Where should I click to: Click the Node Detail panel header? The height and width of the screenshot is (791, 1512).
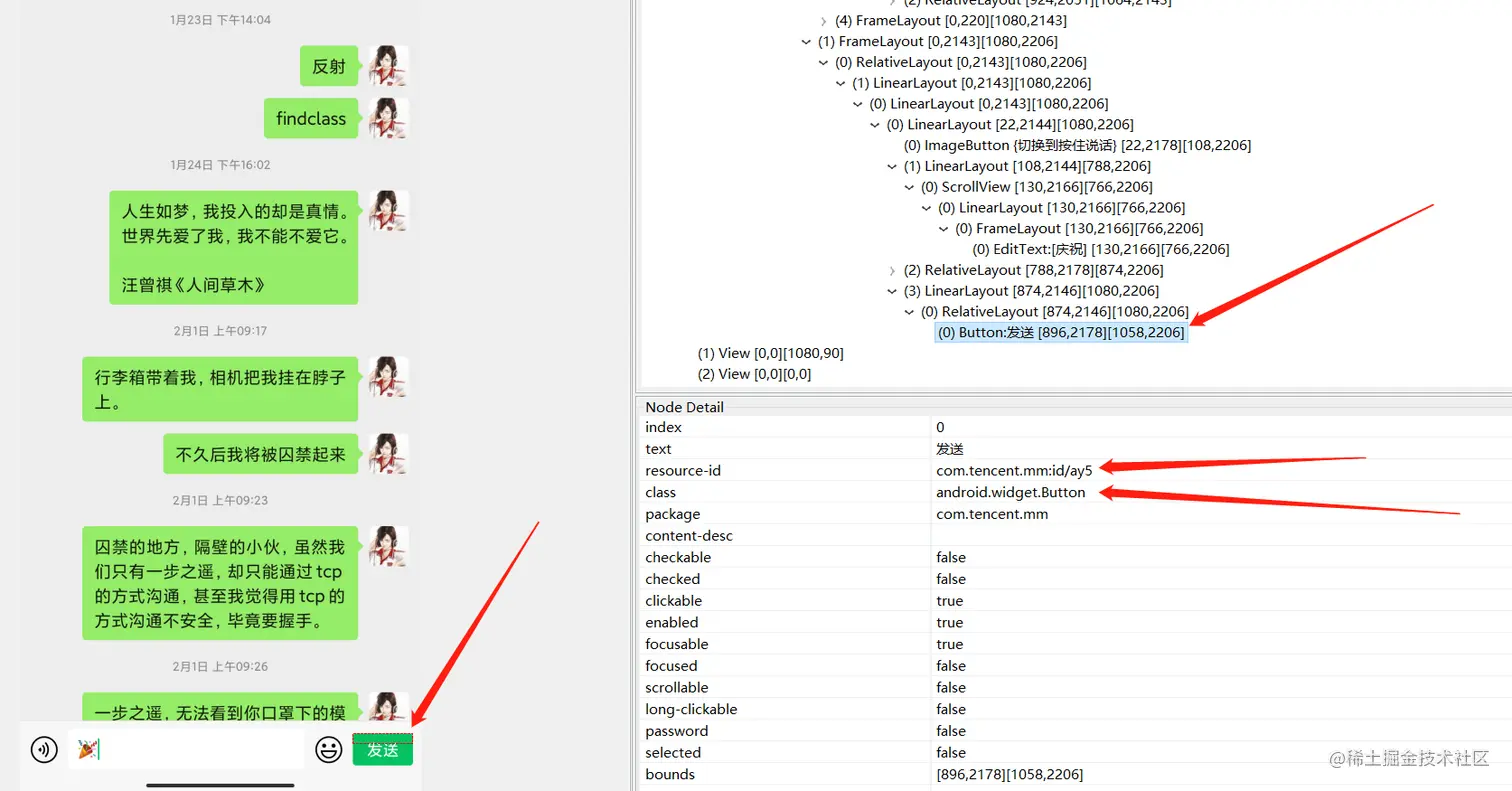(x=684, y=407)
